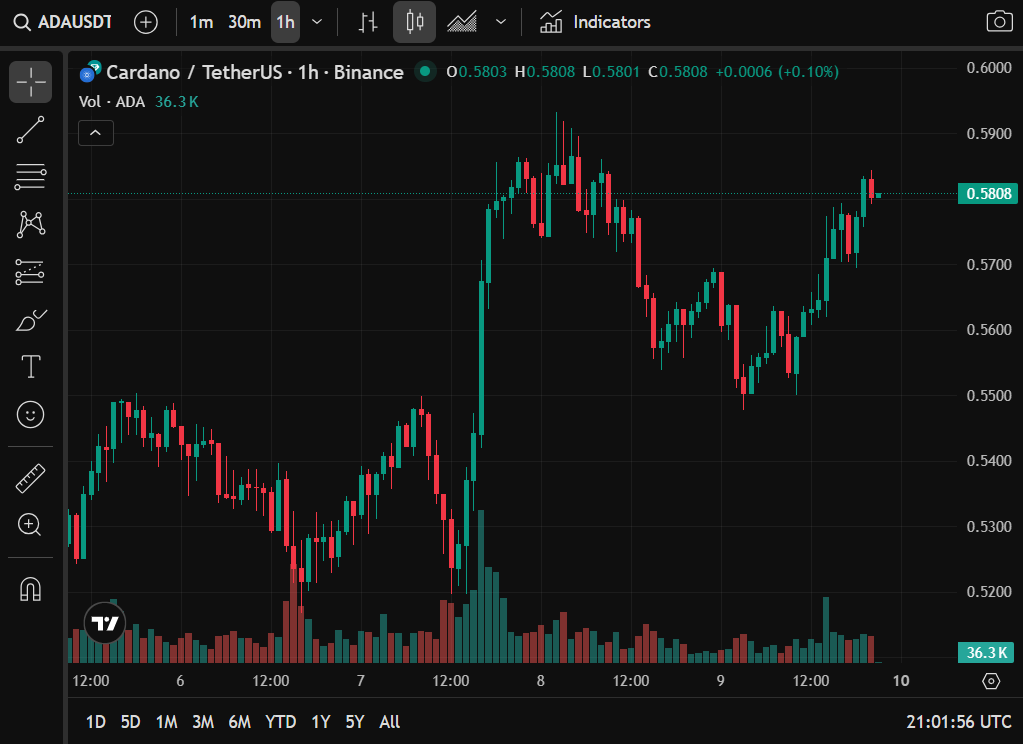
Task: Open the chart style dropdown arrow
Action: pyautogui.click(x=501, y=22)
